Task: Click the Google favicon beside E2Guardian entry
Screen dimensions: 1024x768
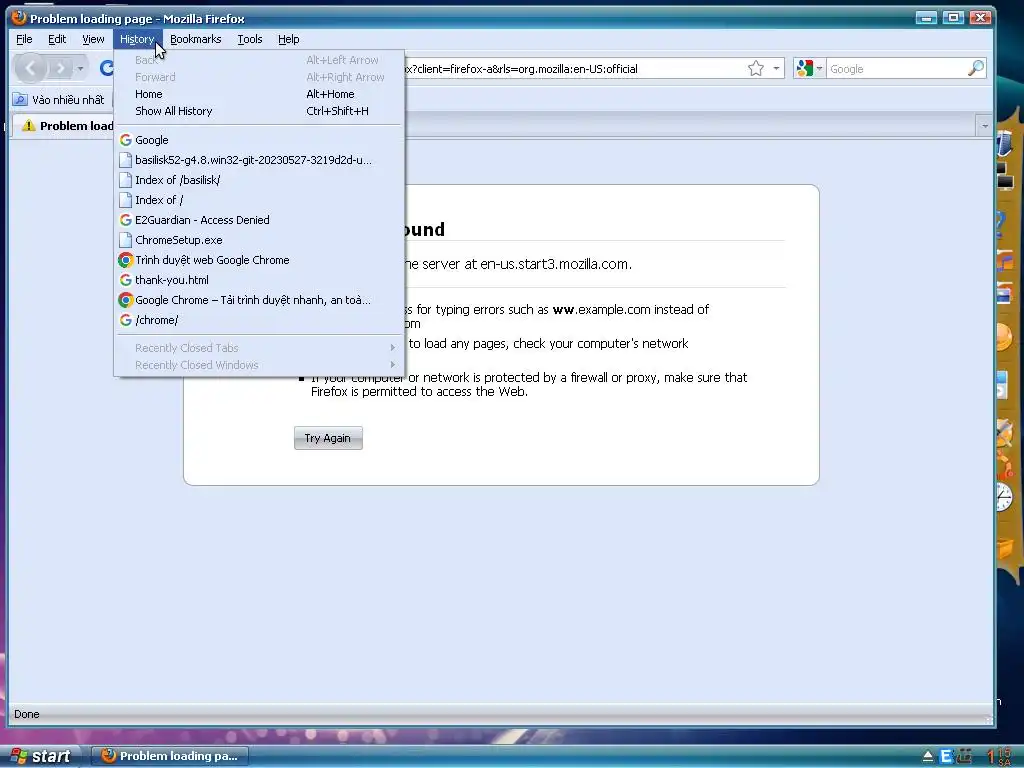Action: click(125, 220)
